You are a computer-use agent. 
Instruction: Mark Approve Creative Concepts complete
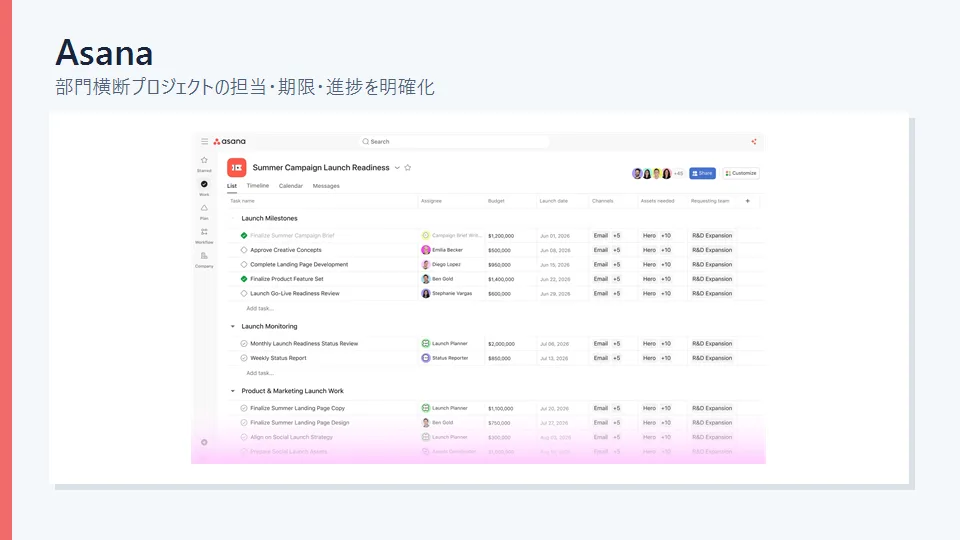click(x=244, y=250)
